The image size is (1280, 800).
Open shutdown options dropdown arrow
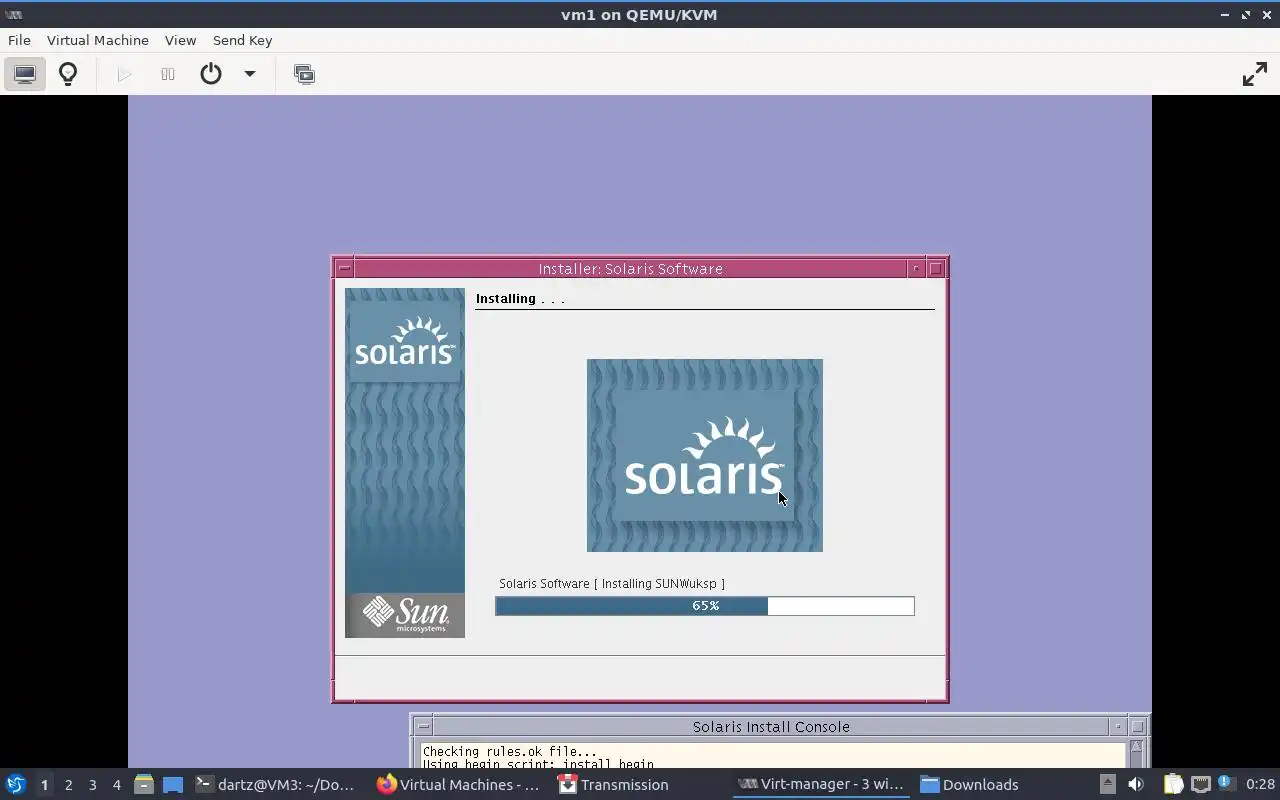coord(250,74)
